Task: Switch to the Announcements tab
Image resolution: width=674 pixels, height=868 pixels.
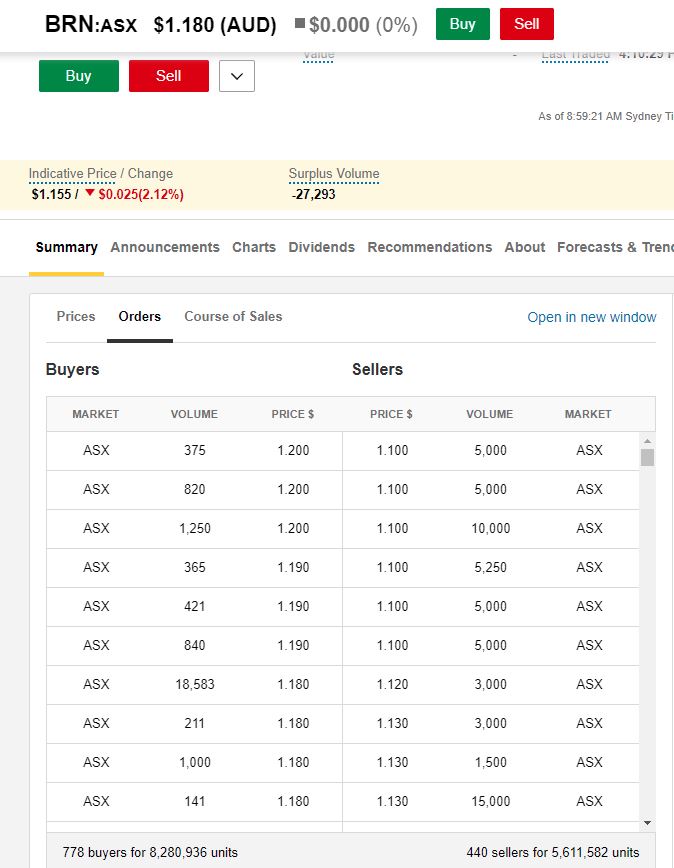Action: pyautogui.click(x=165, y=247)
